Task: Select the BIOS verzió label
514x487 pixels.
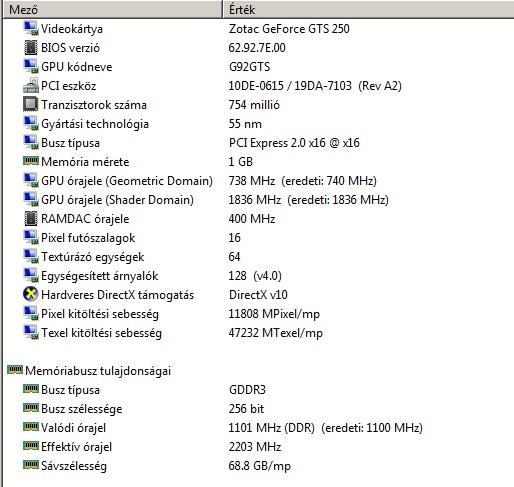Action: pos(70,48)
